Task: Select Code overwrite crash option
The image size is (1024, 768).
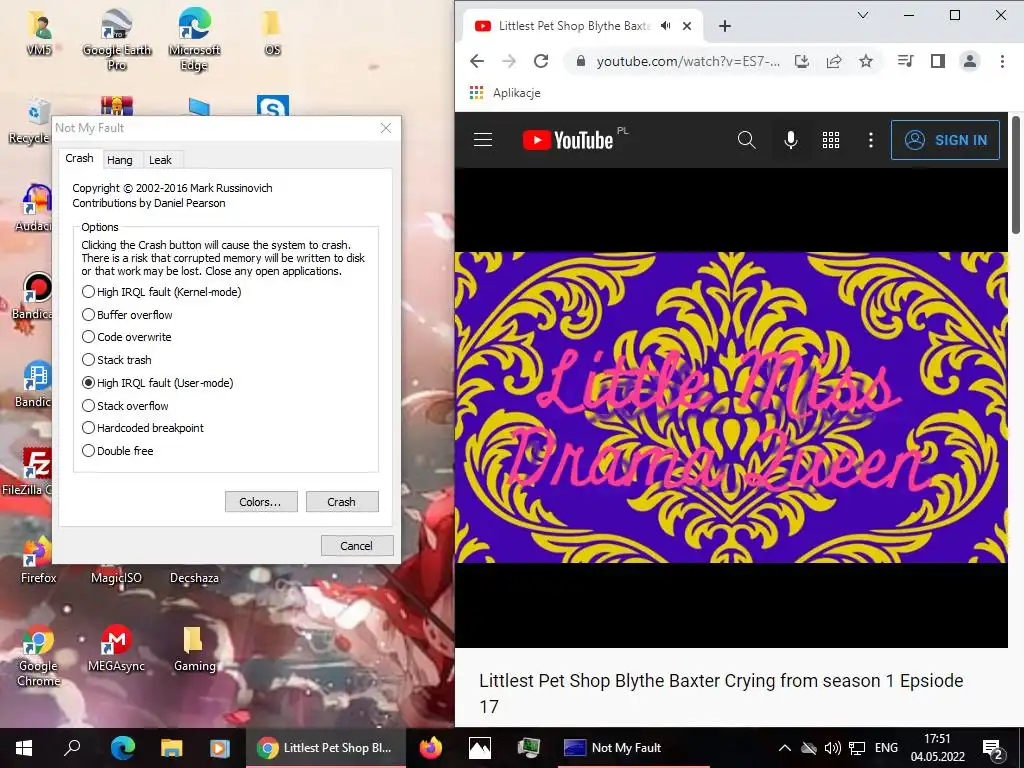Action: coord(127,337)
